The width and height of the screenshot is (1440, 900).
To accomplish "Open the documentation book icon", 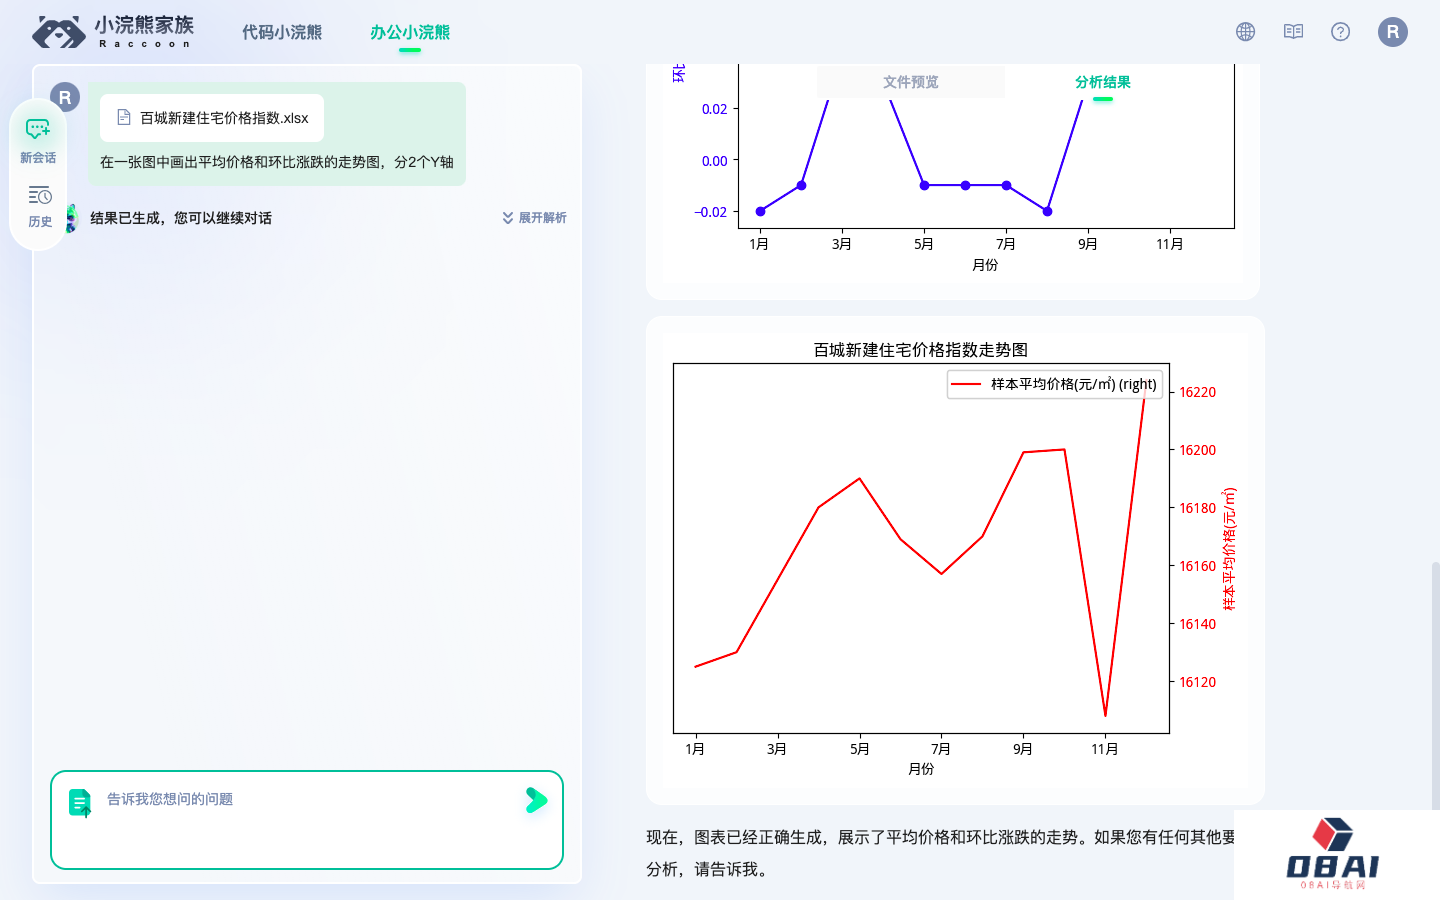I will pos(1293,32).
